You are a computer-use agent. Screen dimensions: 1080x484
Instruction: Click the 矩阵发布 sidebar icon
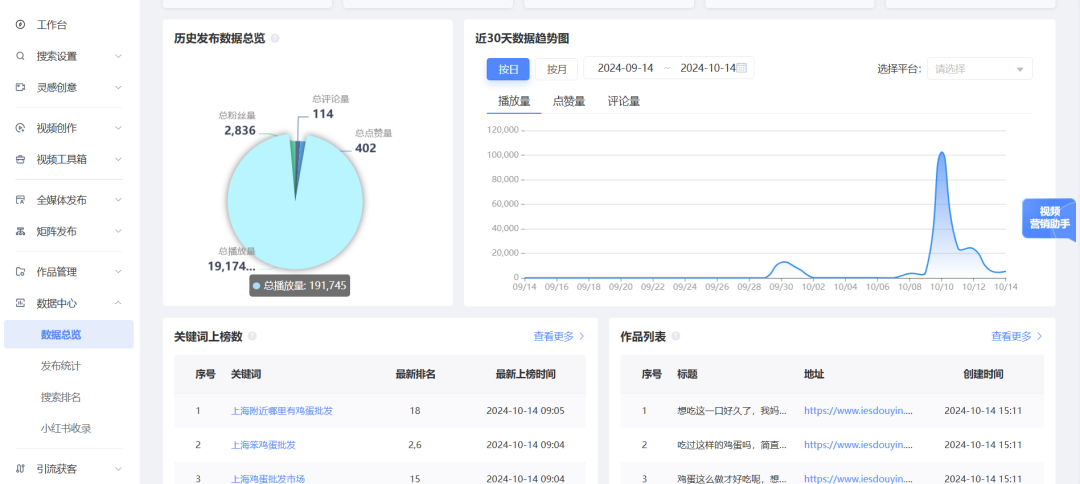[20, 231]
